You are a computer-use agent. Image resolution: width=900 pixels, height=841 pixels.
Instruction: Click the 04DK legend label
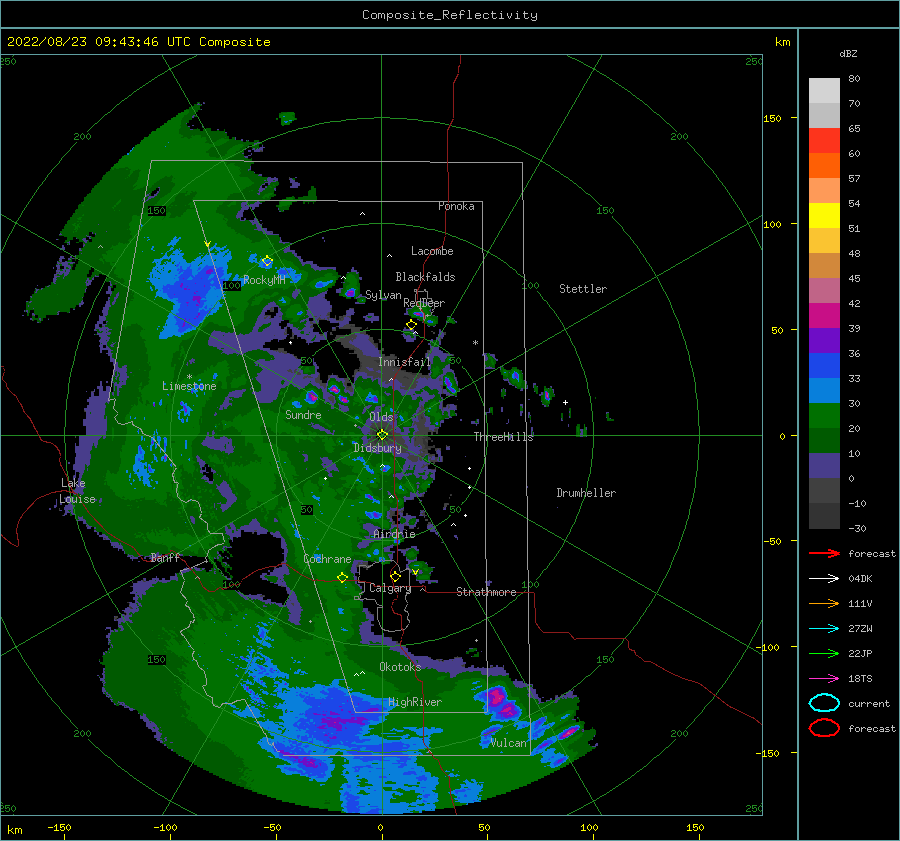coord(860,579)
